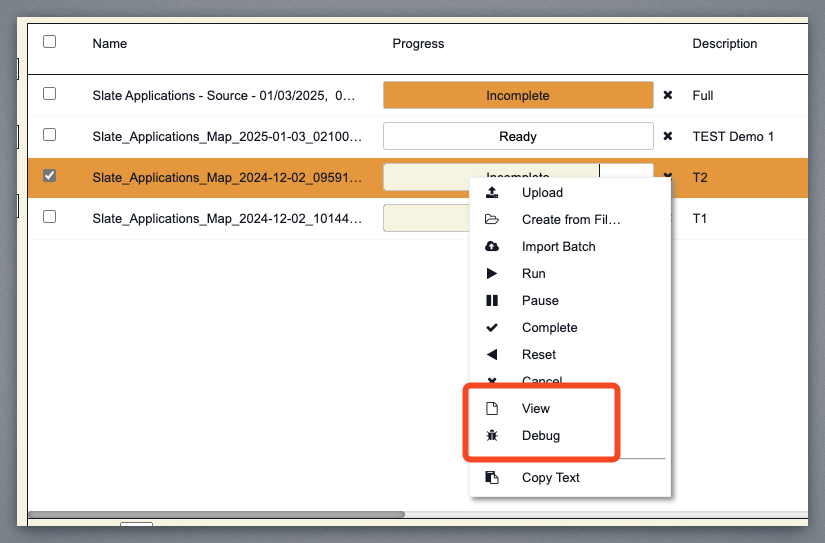Screen dimensions: 825x543
Task: Click the Upload icon in context menu
Action: point(491,193)
